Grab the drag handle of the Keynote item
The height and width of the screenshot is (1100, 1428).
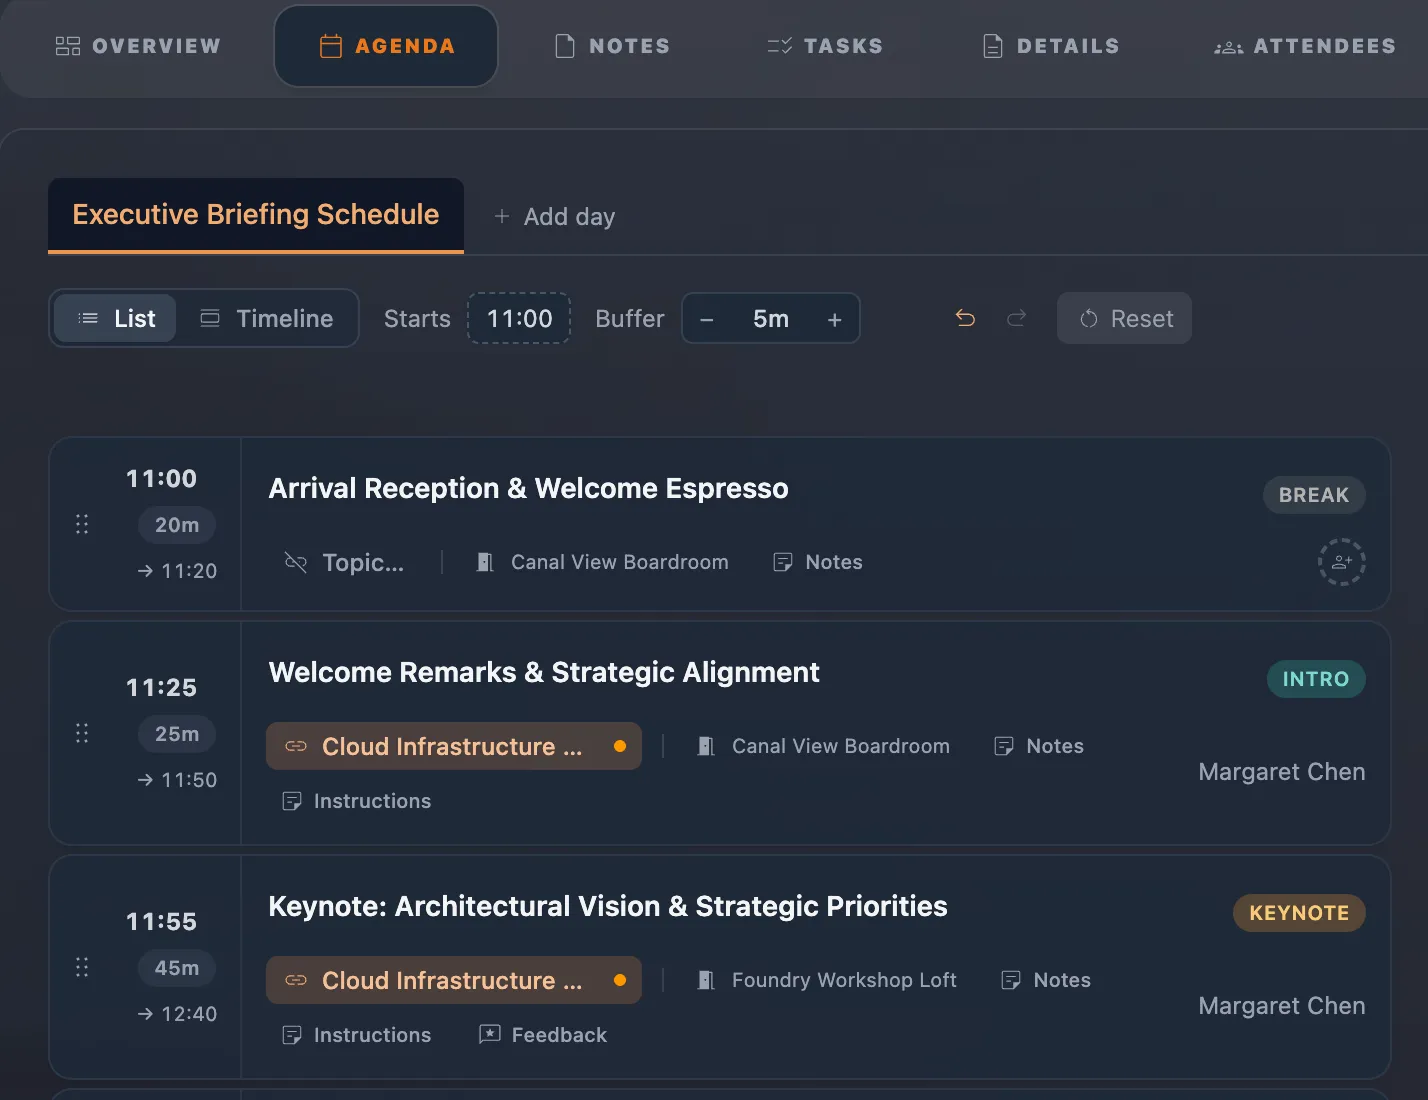point(82,967)
